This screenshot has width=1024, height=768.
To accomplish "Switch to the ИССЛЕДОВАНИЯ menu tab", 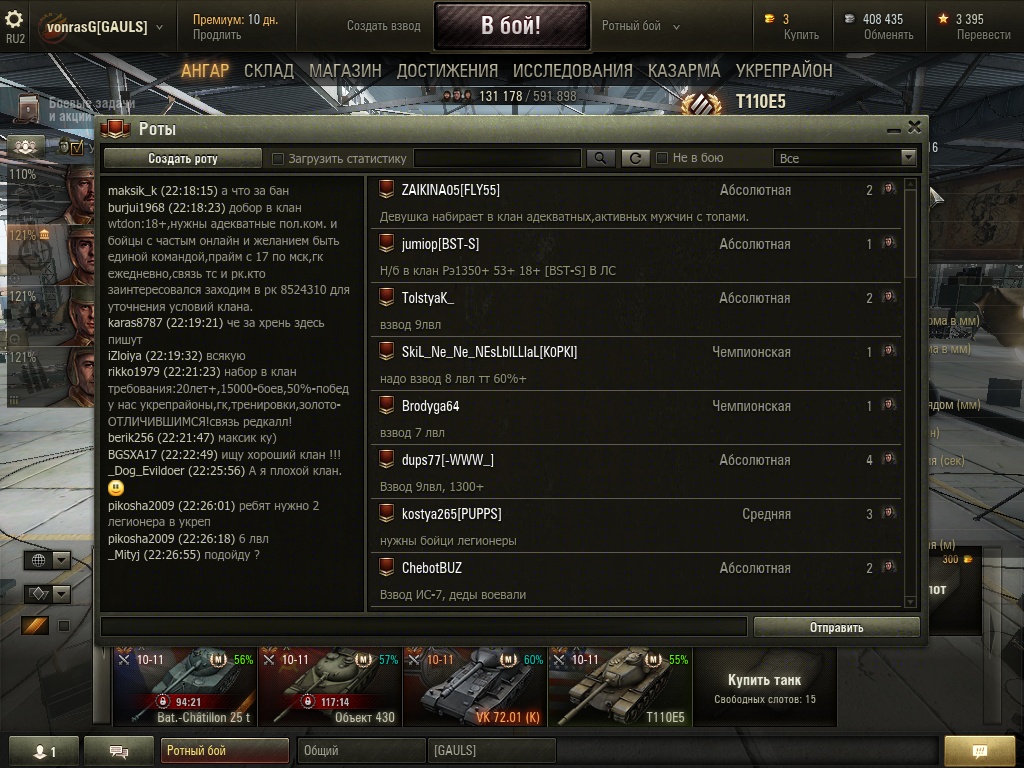I will [x=572, y=71].
